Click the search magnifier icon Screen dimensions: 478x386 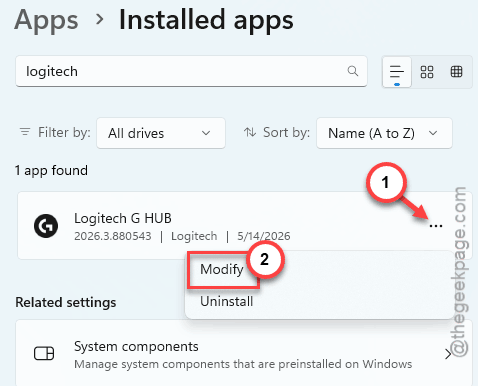tap(353, 71)
